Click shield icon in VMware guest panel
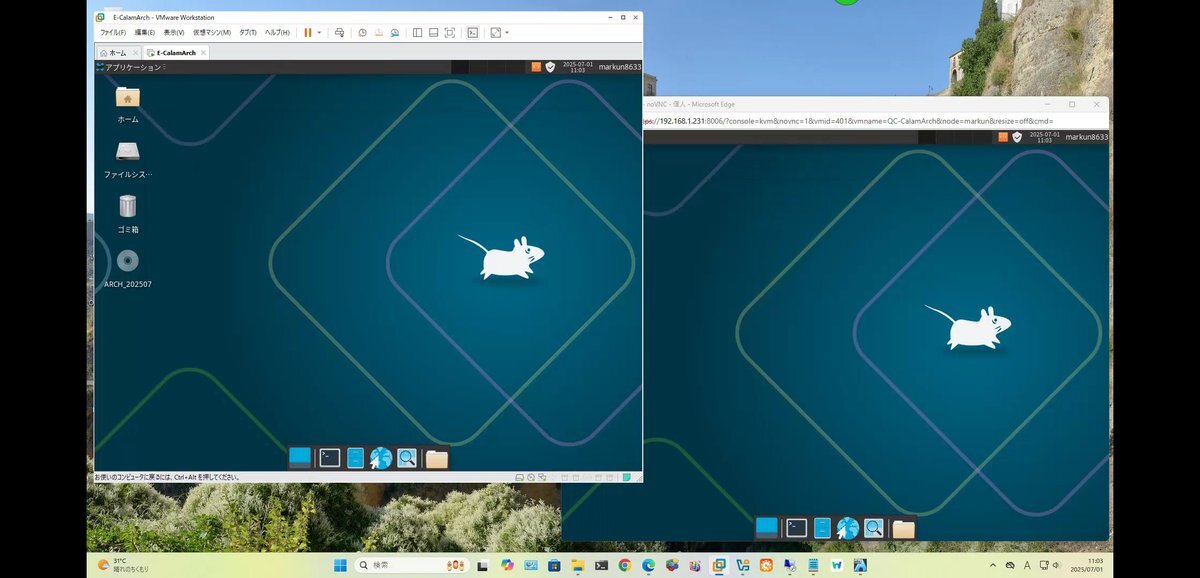Viewport: 1200px width, 578px height. [x=550, y=67]
